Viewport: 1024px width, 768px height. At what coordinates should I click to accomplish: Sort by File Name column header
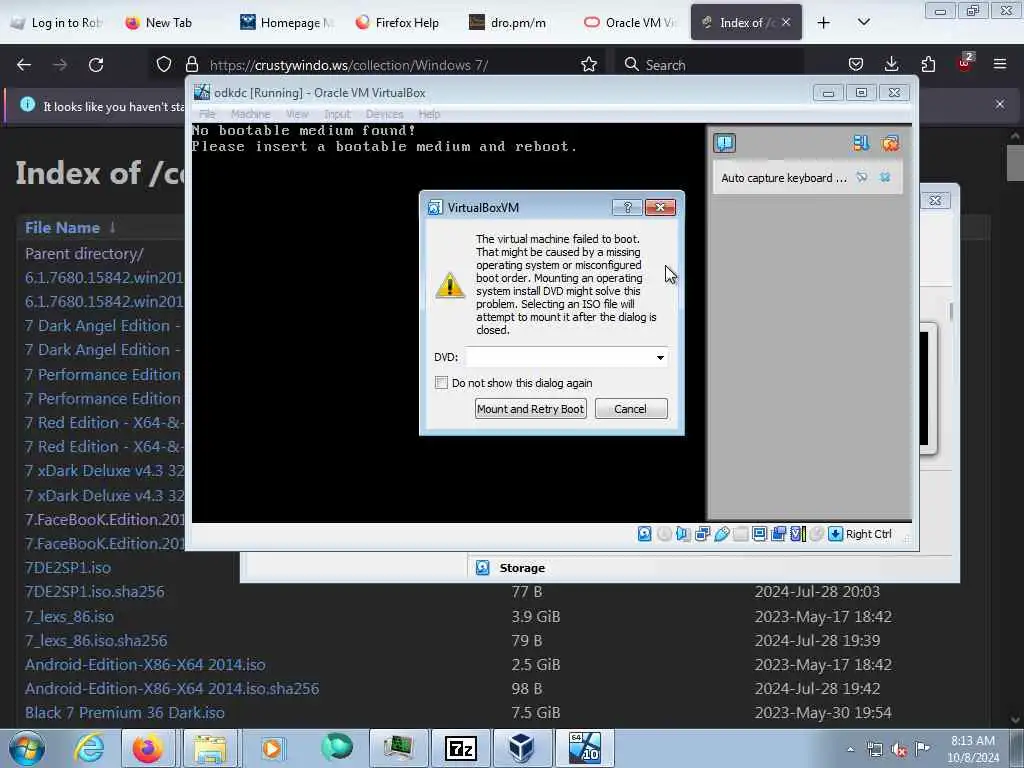pyautogui.click(x=63, y=227)
